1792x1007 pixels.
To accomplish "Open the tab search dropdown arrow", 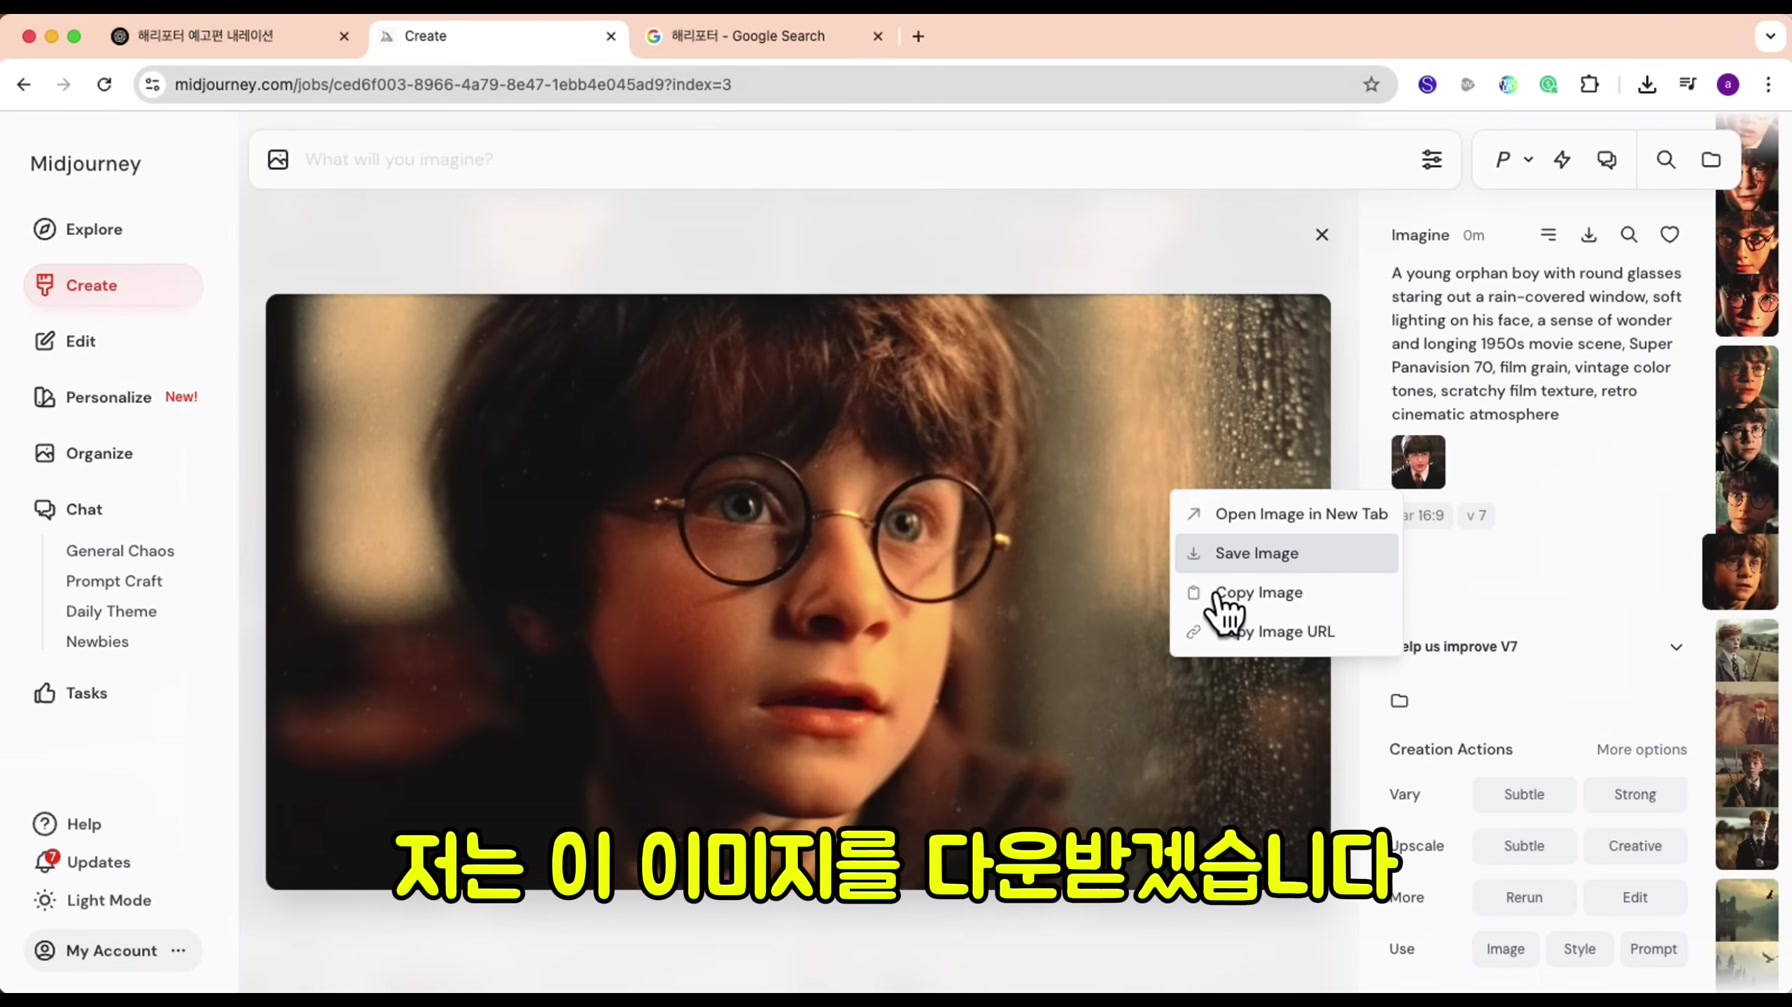I will [1770, 36].
